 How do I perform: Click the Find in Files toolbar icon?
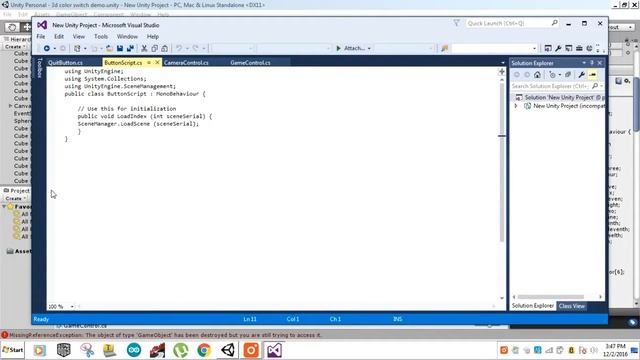pyautogui.click(x=445, y=48)
